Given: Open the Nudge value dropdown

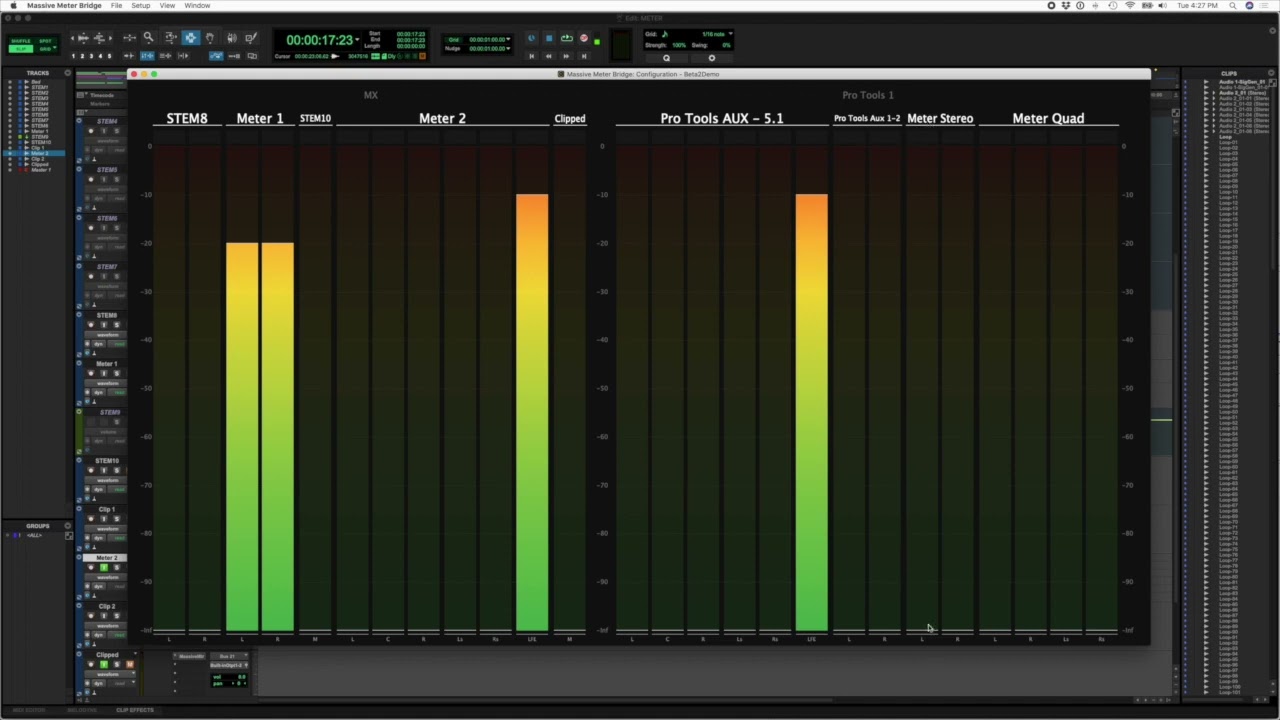Looking at the screenshot, I should pos(508,48).
